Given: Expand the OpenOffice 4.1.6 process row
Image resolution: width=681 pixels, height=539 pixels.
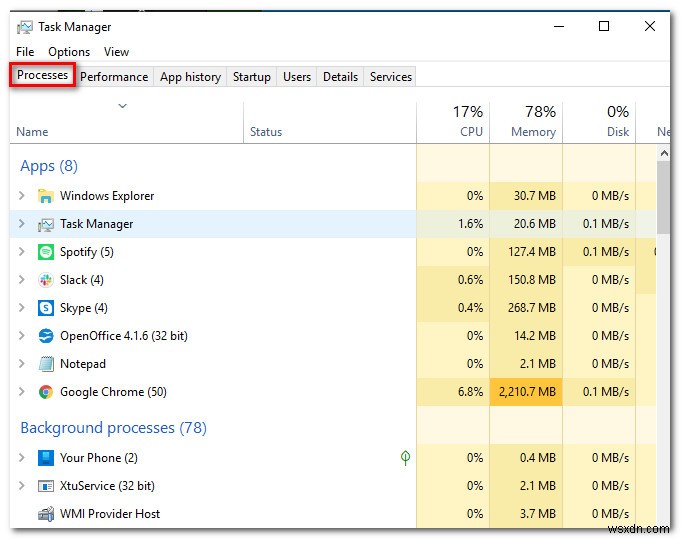Looking at the screenshot, I should pyautogui.click(x=21, y=336).
